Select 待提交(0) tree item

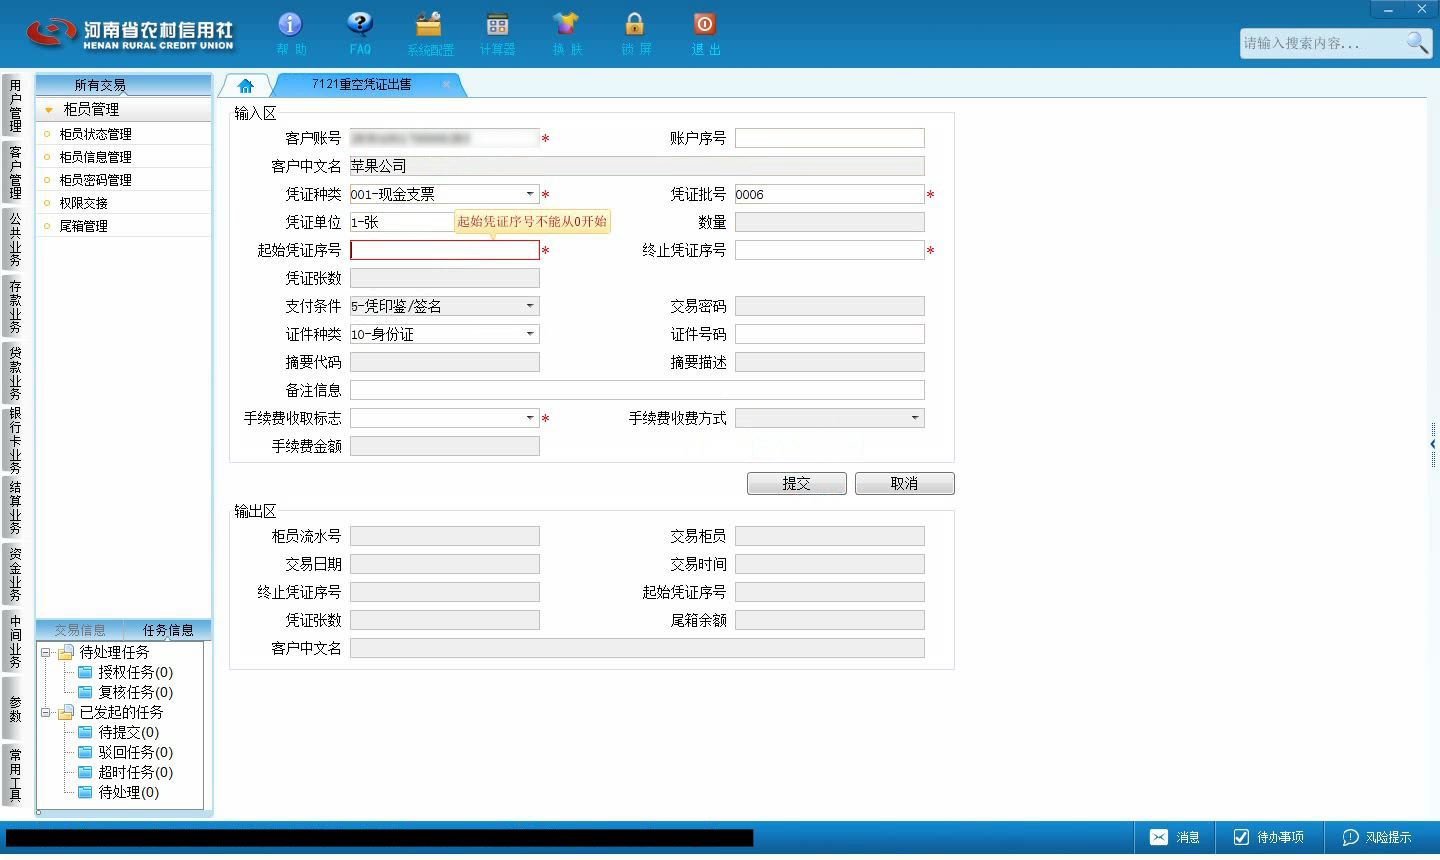point(118,732)
